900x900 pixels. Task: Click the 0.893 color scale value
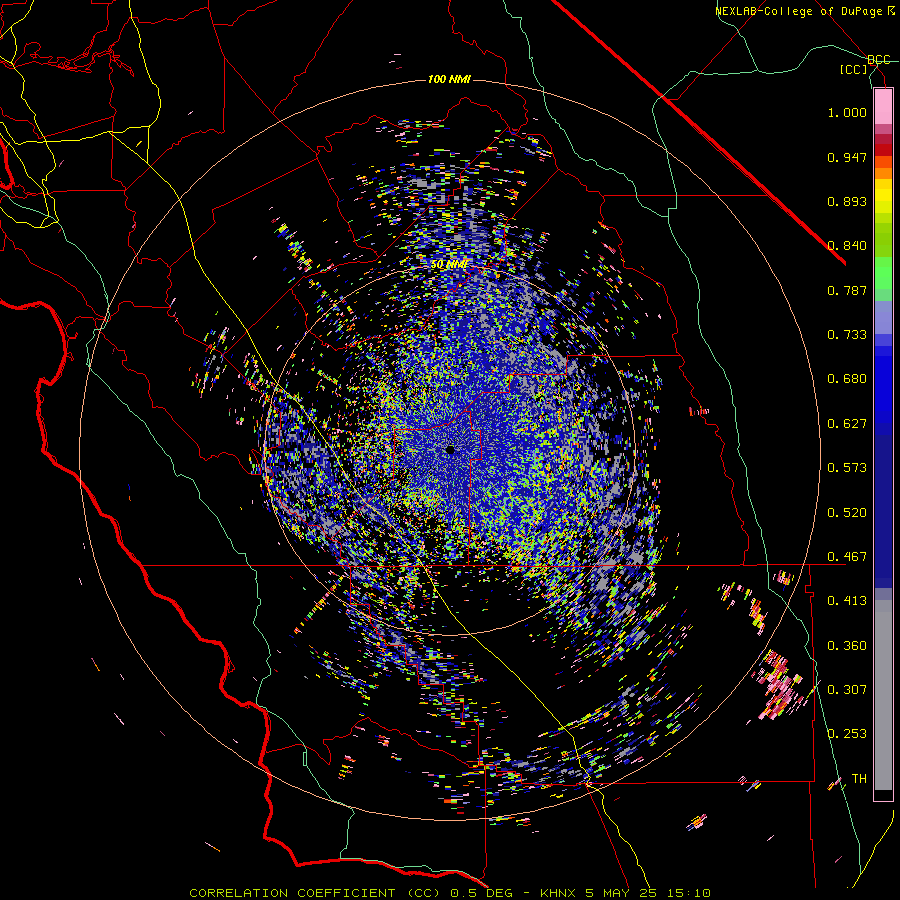pos(847,201)
